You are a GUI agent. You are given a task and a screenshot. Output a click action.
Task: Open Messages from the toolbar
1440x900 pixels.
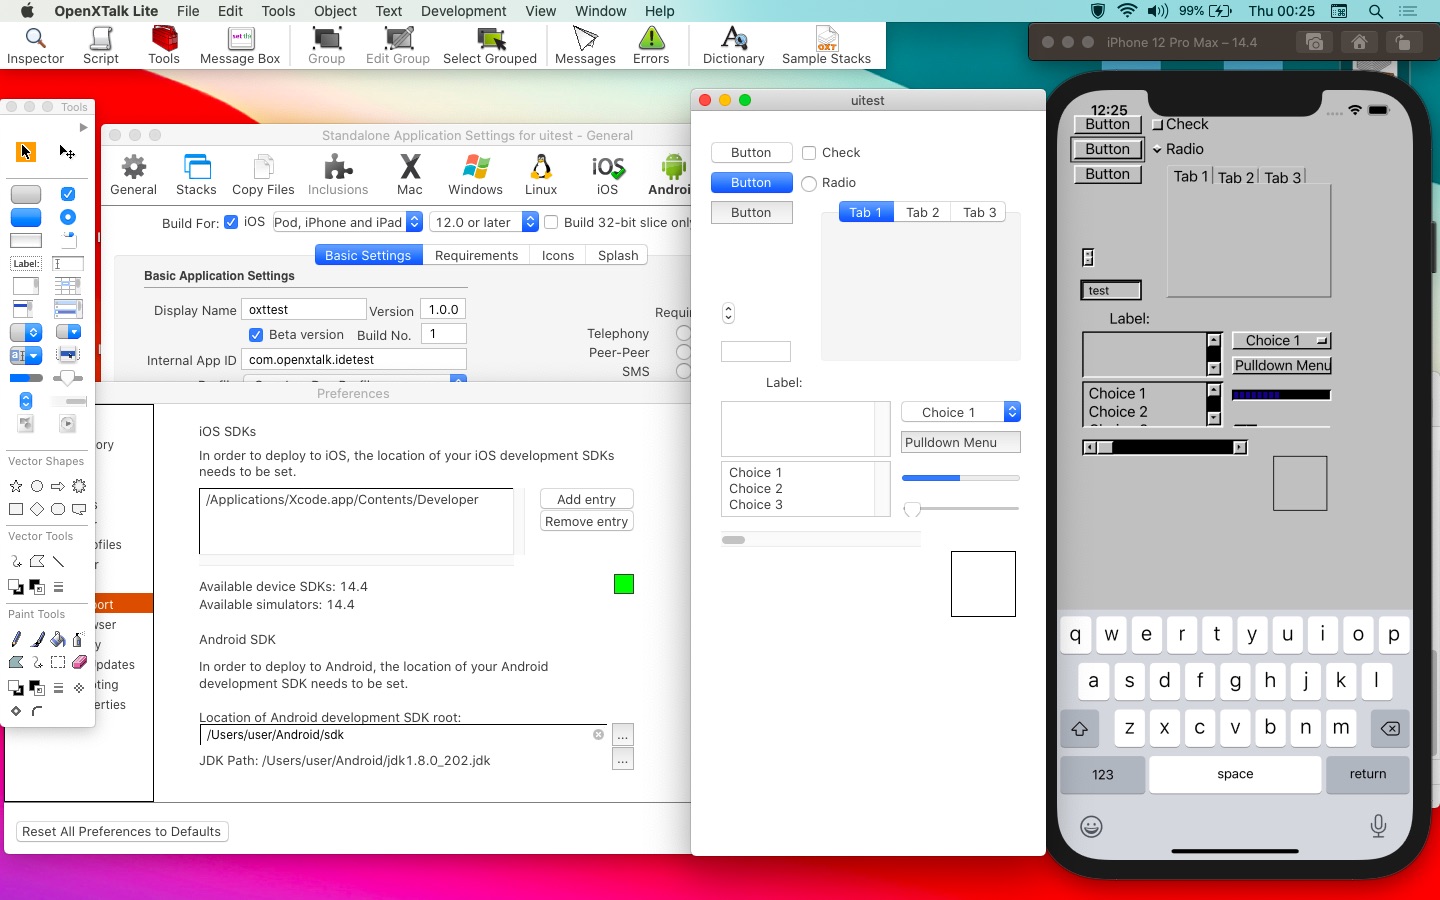coord(585,45)
